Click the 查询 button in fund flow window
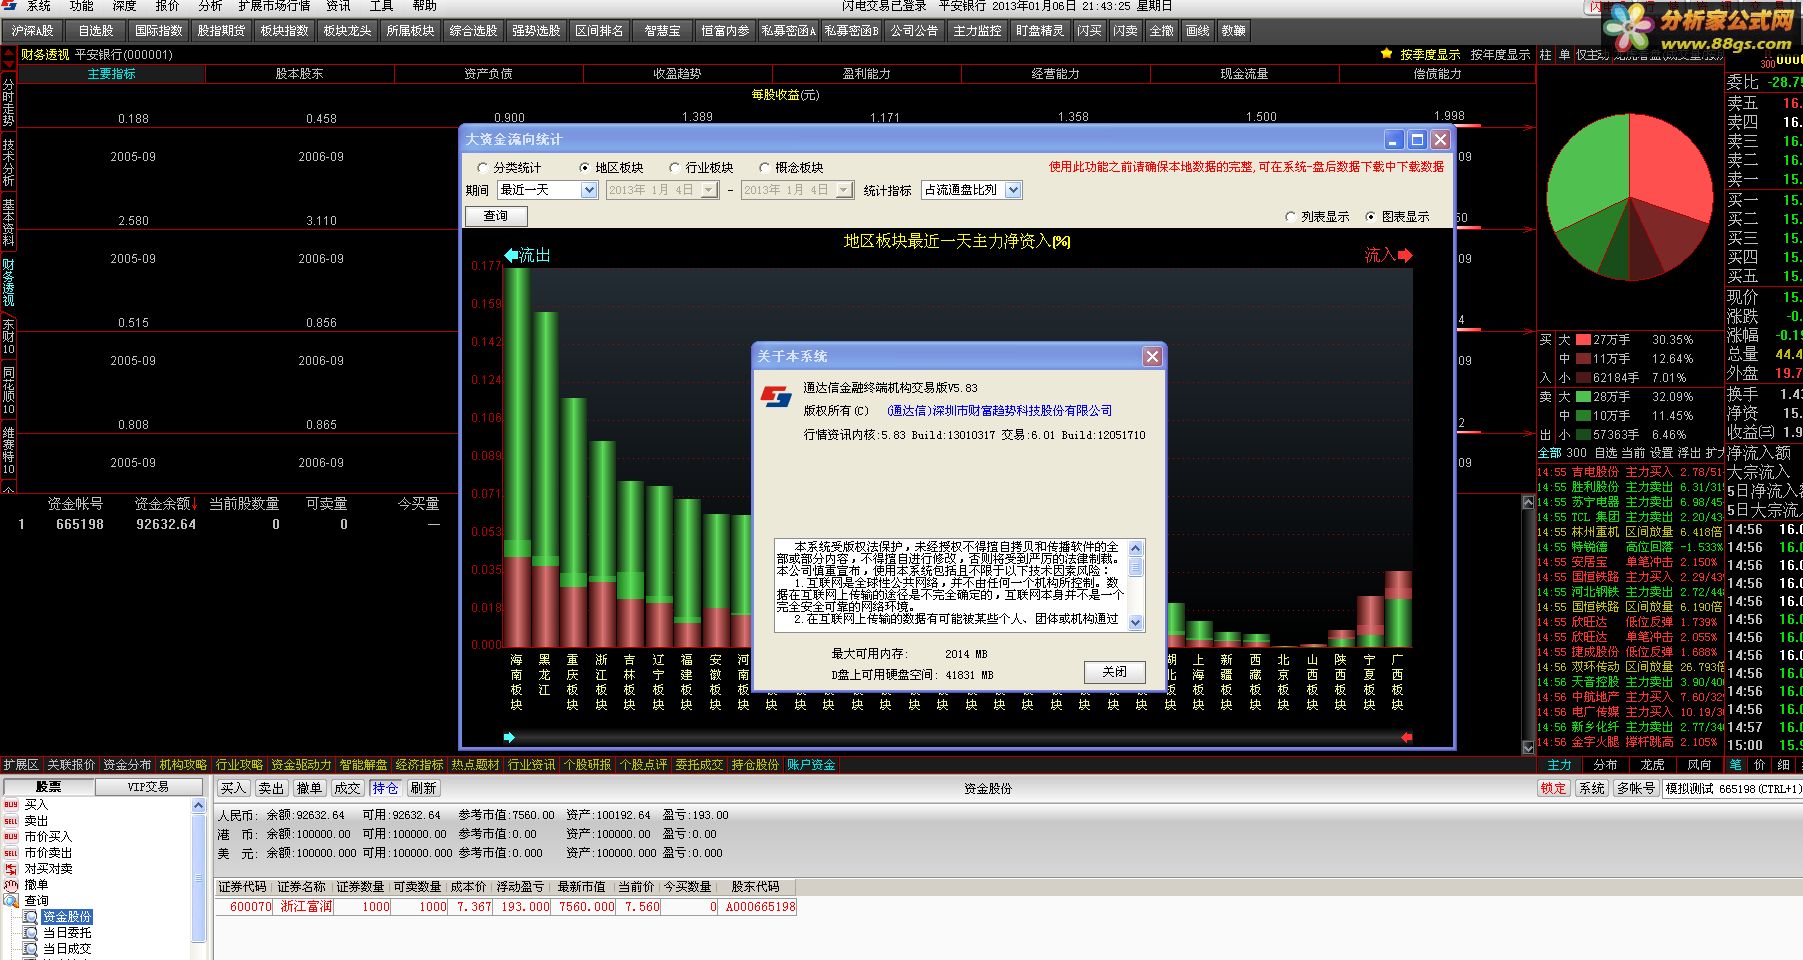 pos(496,216)
